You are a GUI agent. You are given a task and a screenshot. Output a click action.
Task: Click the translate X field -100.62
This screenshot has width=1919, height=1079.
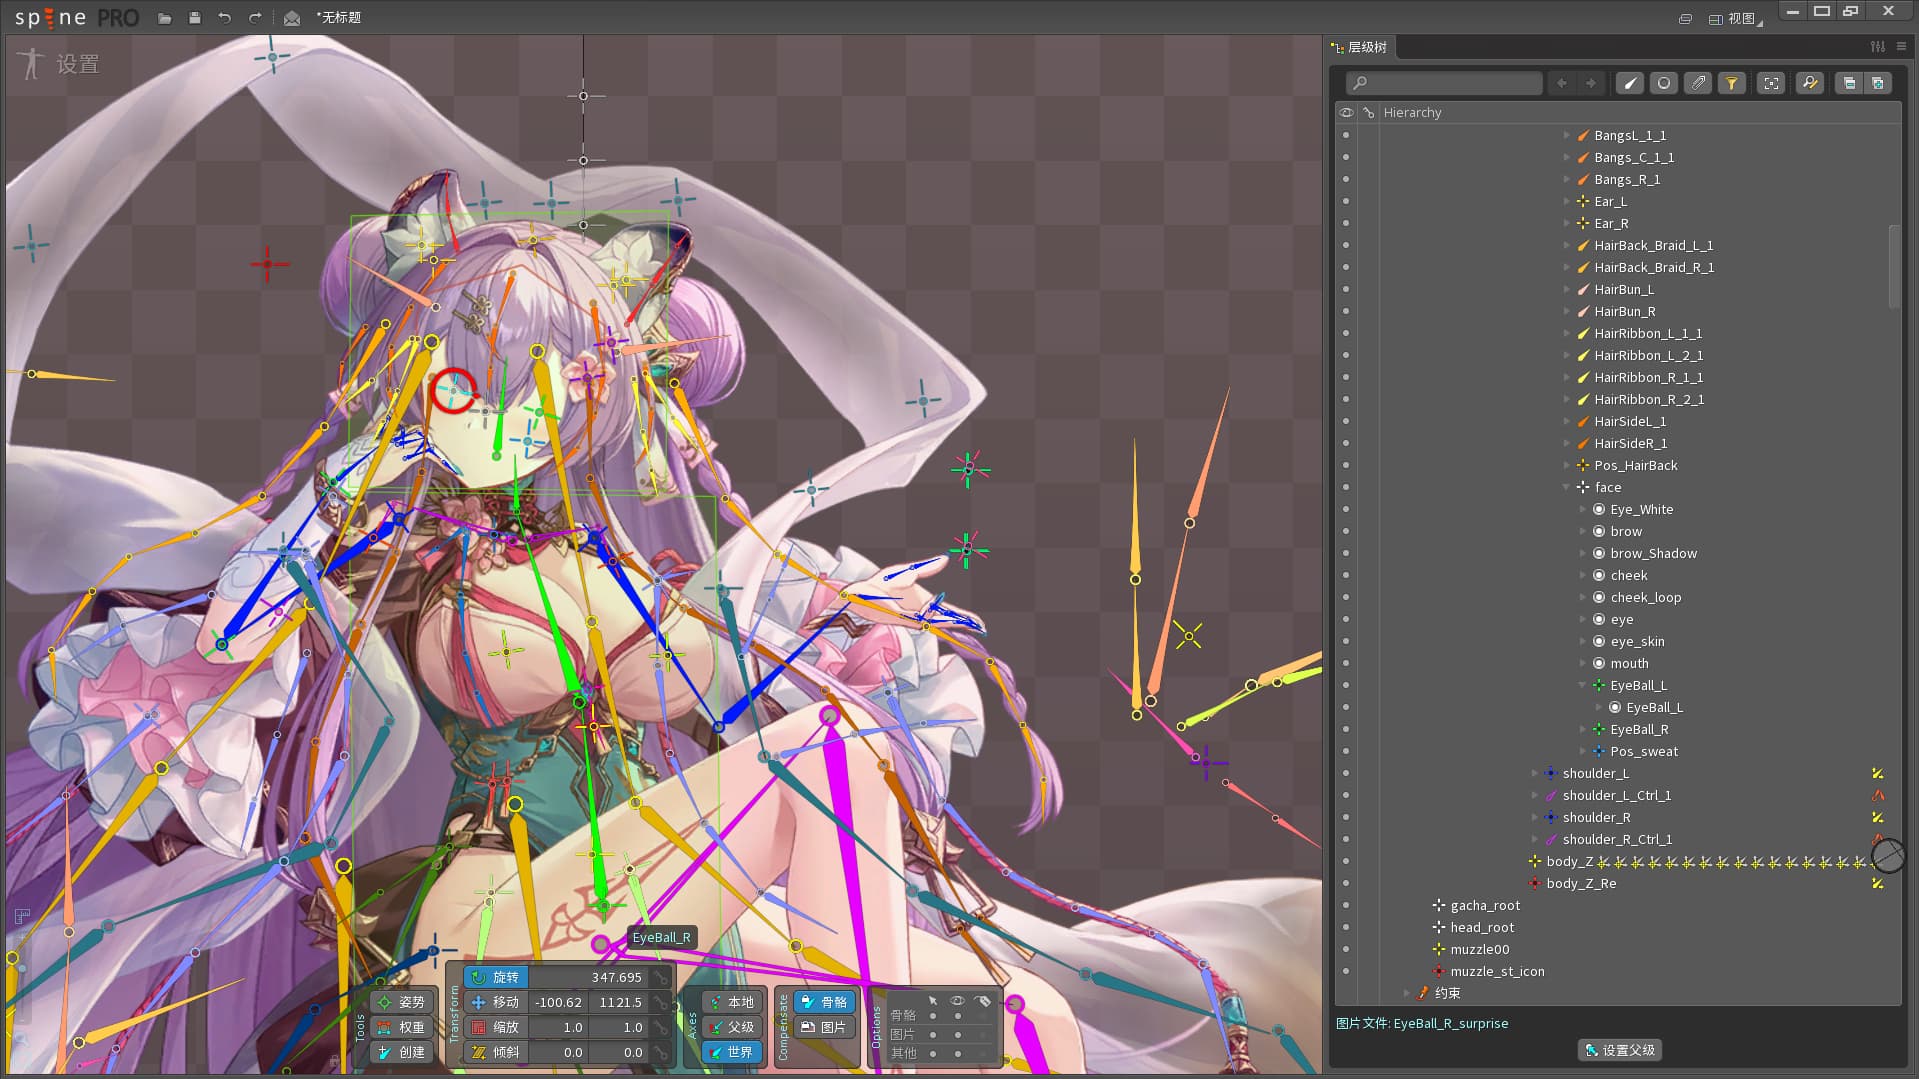558,1002
